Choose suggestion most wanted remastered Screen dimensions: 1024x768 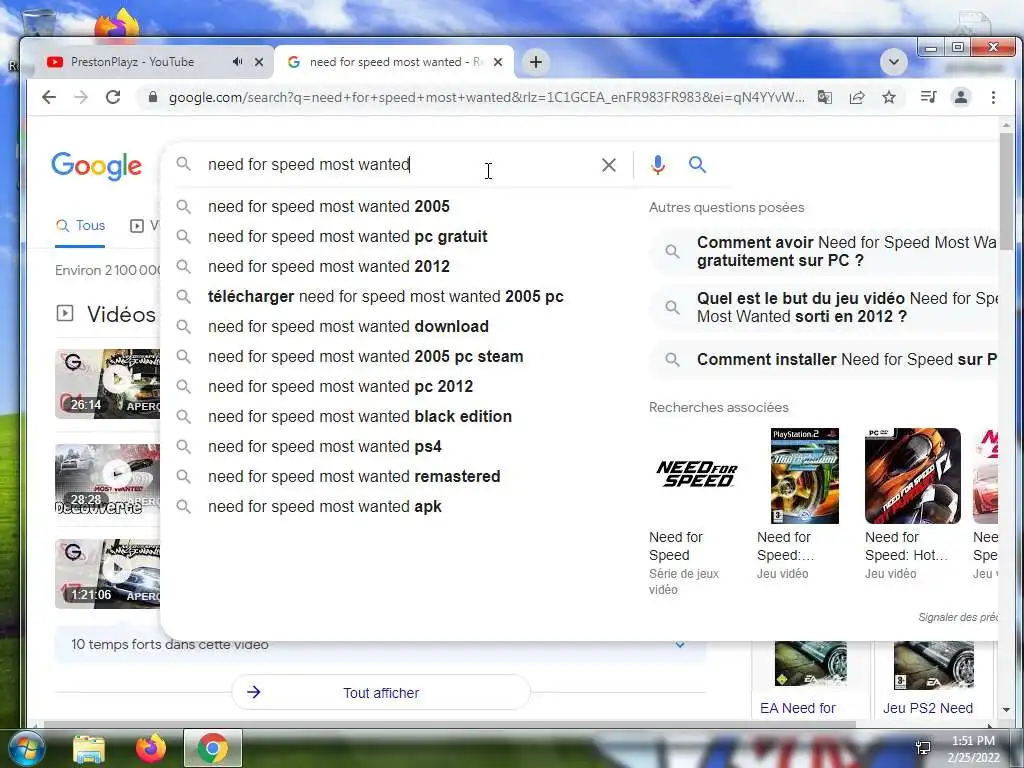(x=354, y=477)
